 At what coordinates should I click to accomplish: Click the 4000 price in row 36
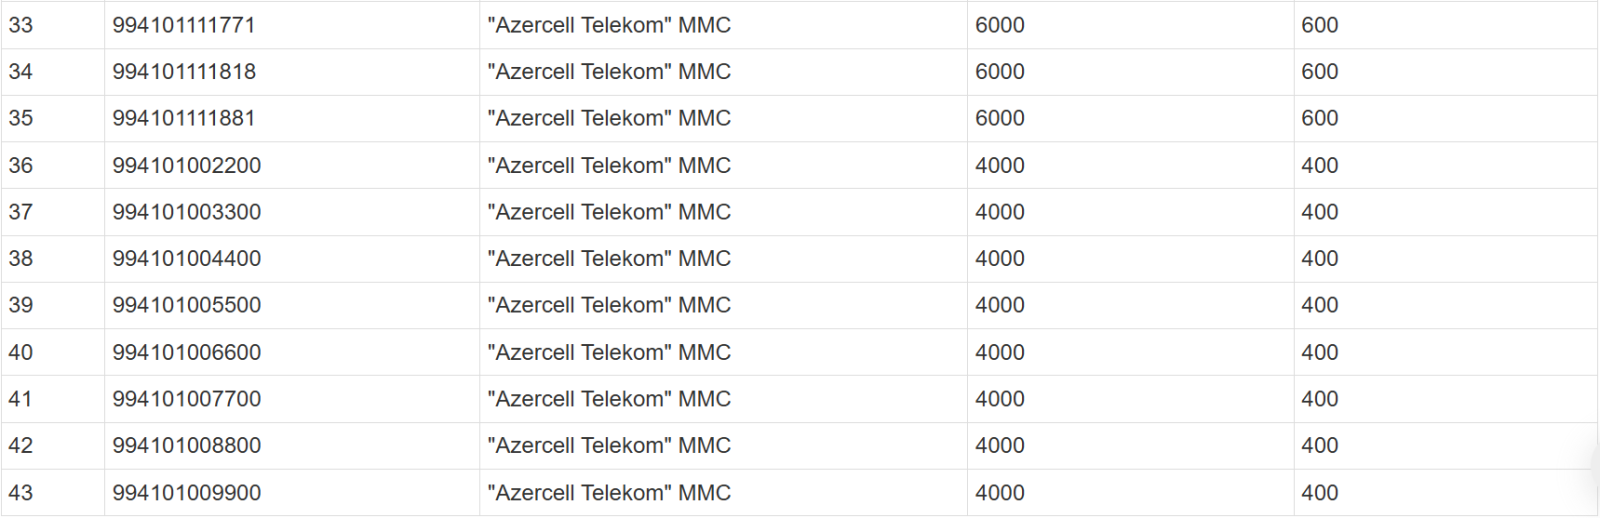pyautogui.click(x=1000, y=165)
